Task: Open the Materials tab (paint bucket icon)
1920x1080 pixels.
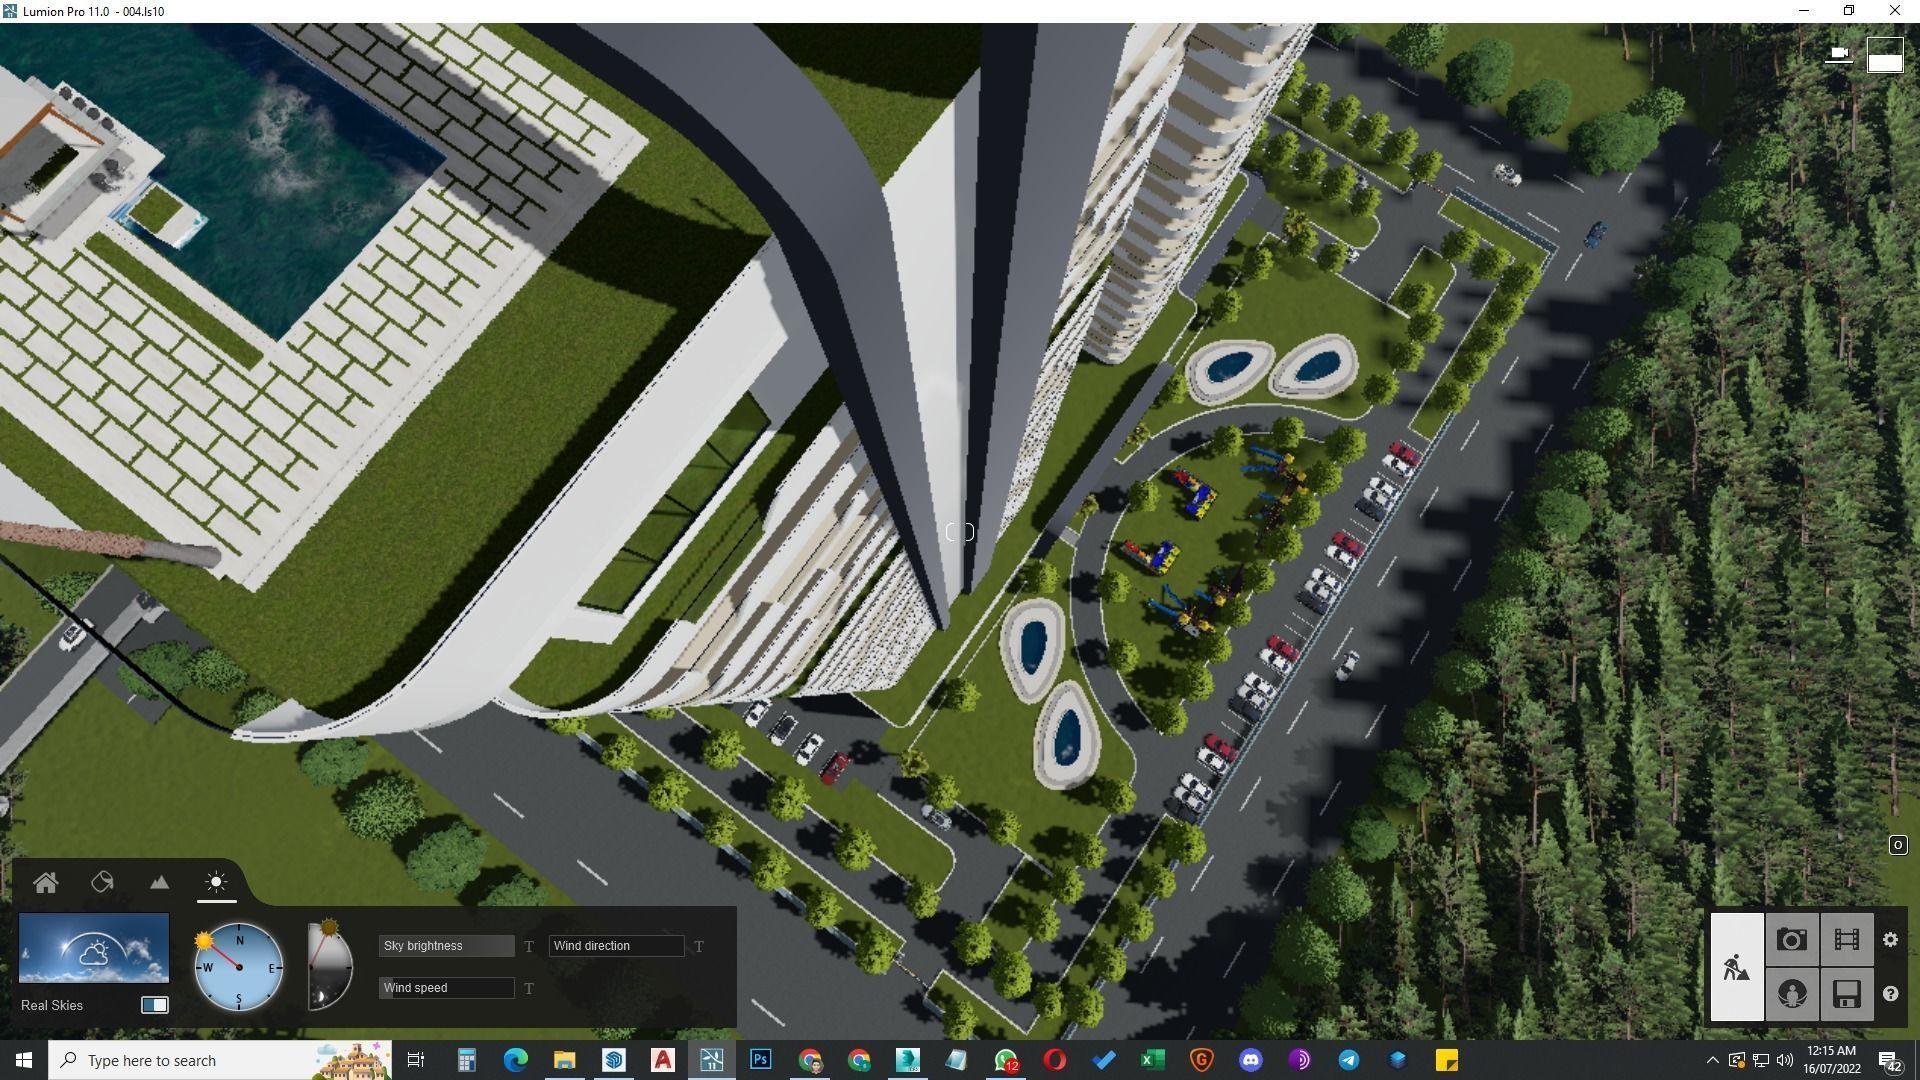Action: click(102, 882)
